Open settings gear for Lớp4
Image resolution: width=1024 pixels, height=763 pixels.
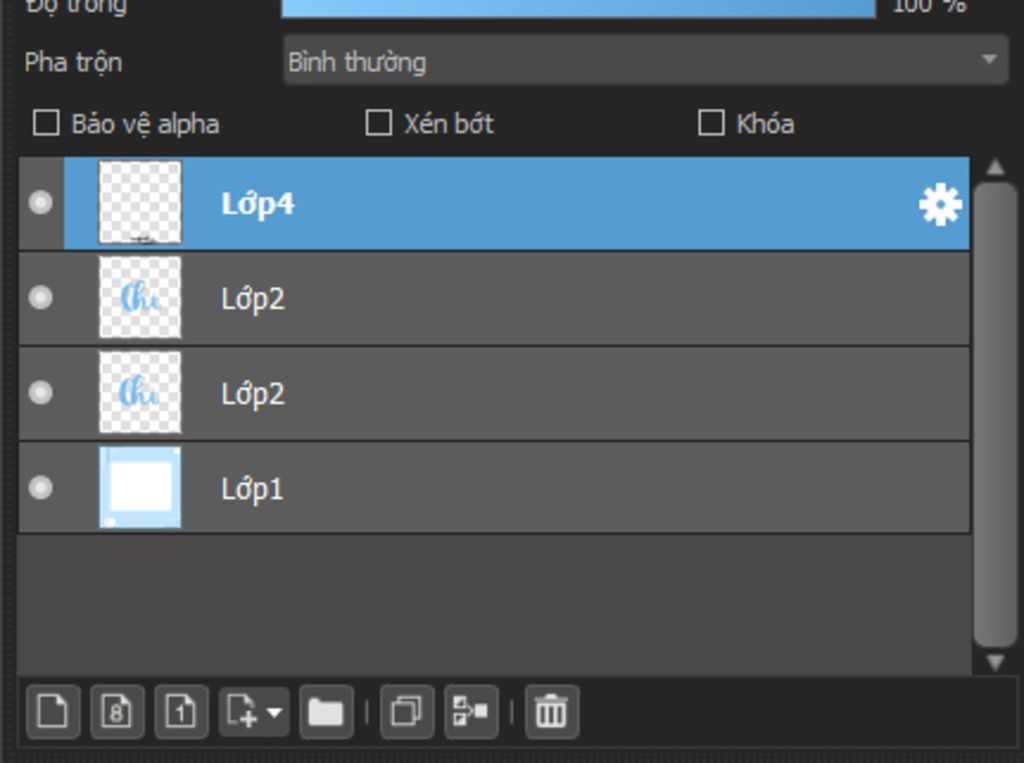[x=939, y=205]
